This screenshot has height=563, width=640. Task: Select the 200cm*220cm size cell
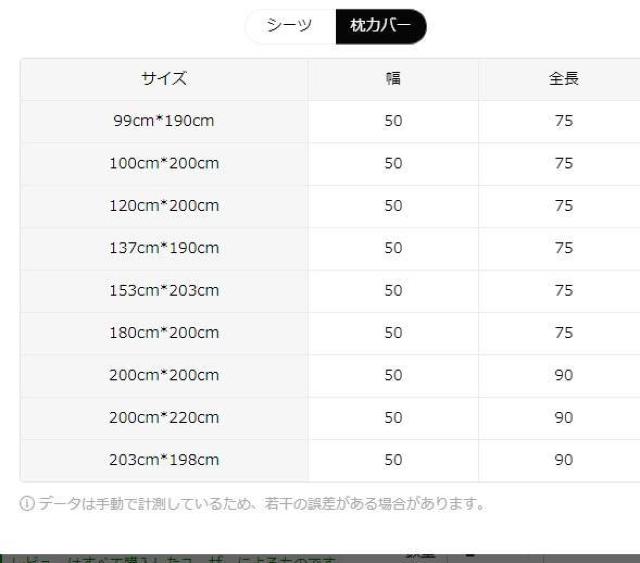click(x=164, y=417)
